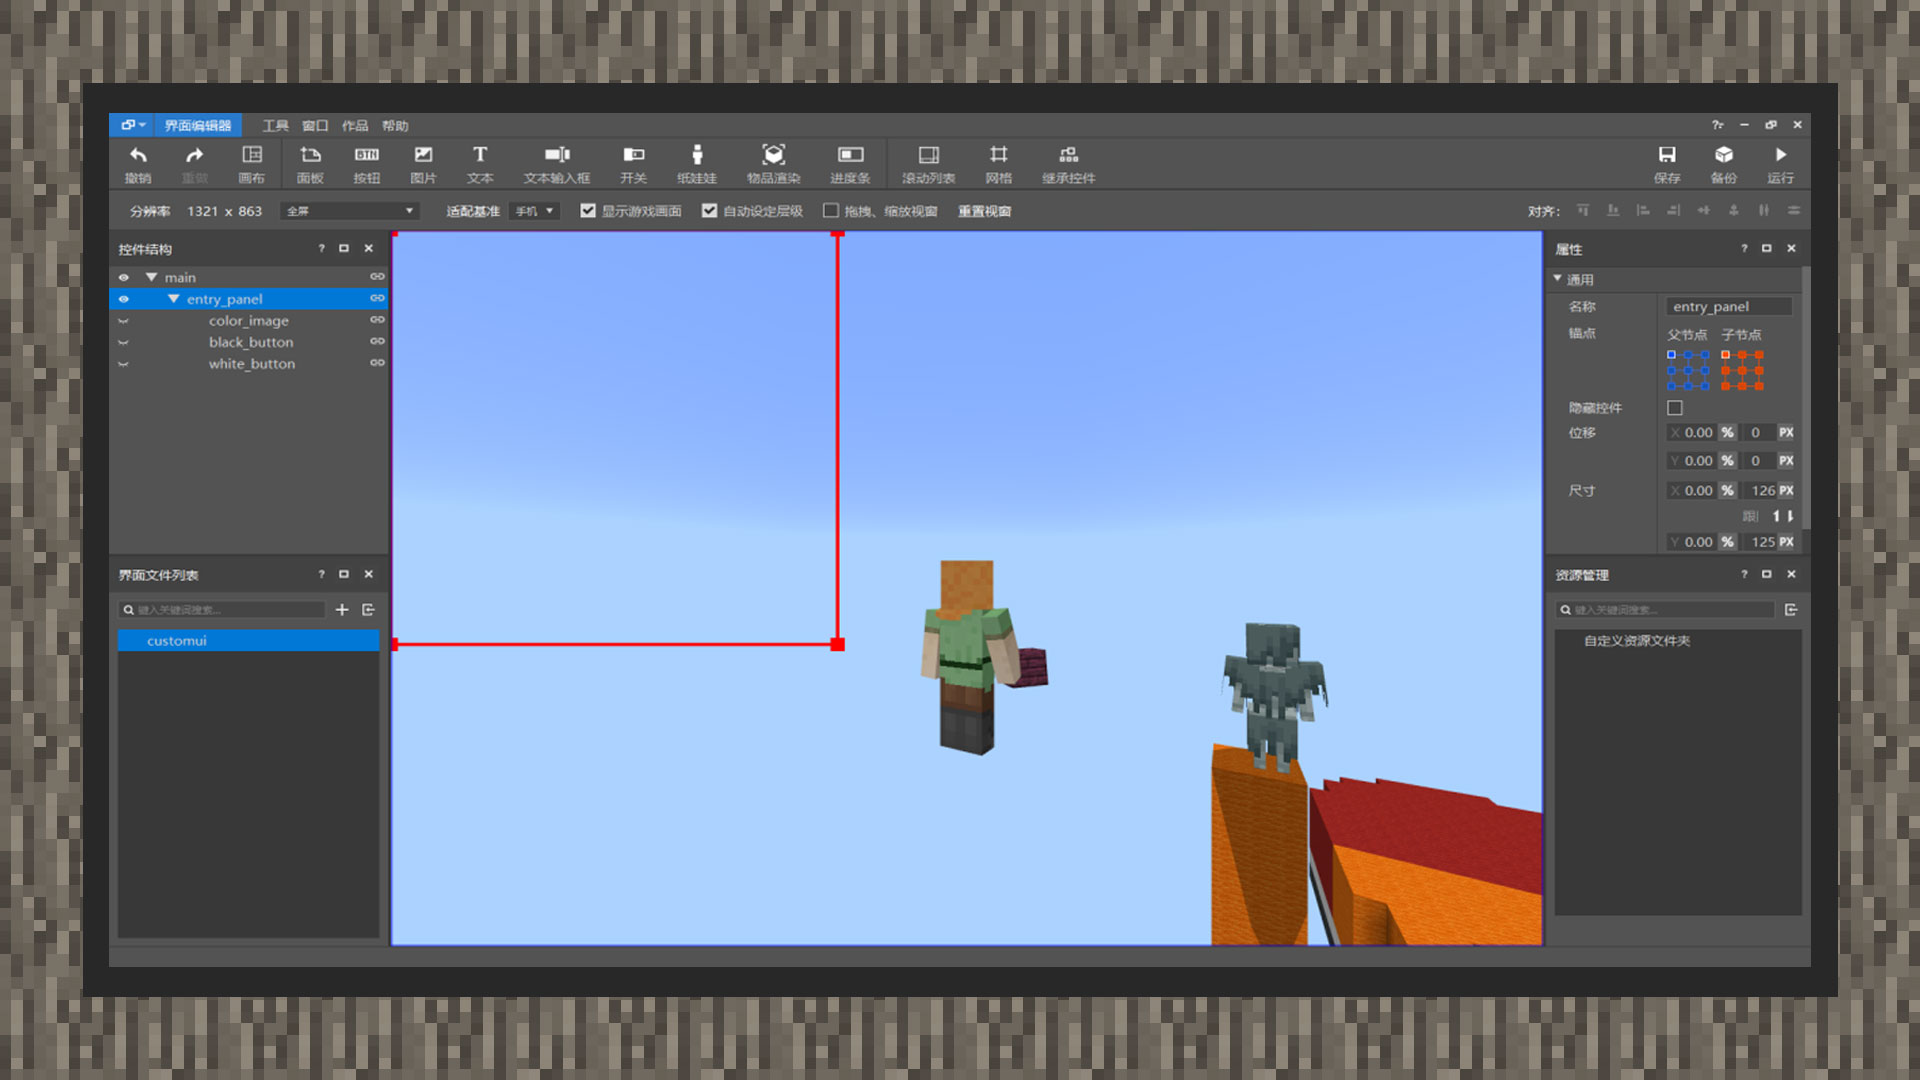Image resolution: width=1920 pixels, height=1080 pixels.
Task: Click the import icon in 界面文件列表 panel
Action: 368,610
